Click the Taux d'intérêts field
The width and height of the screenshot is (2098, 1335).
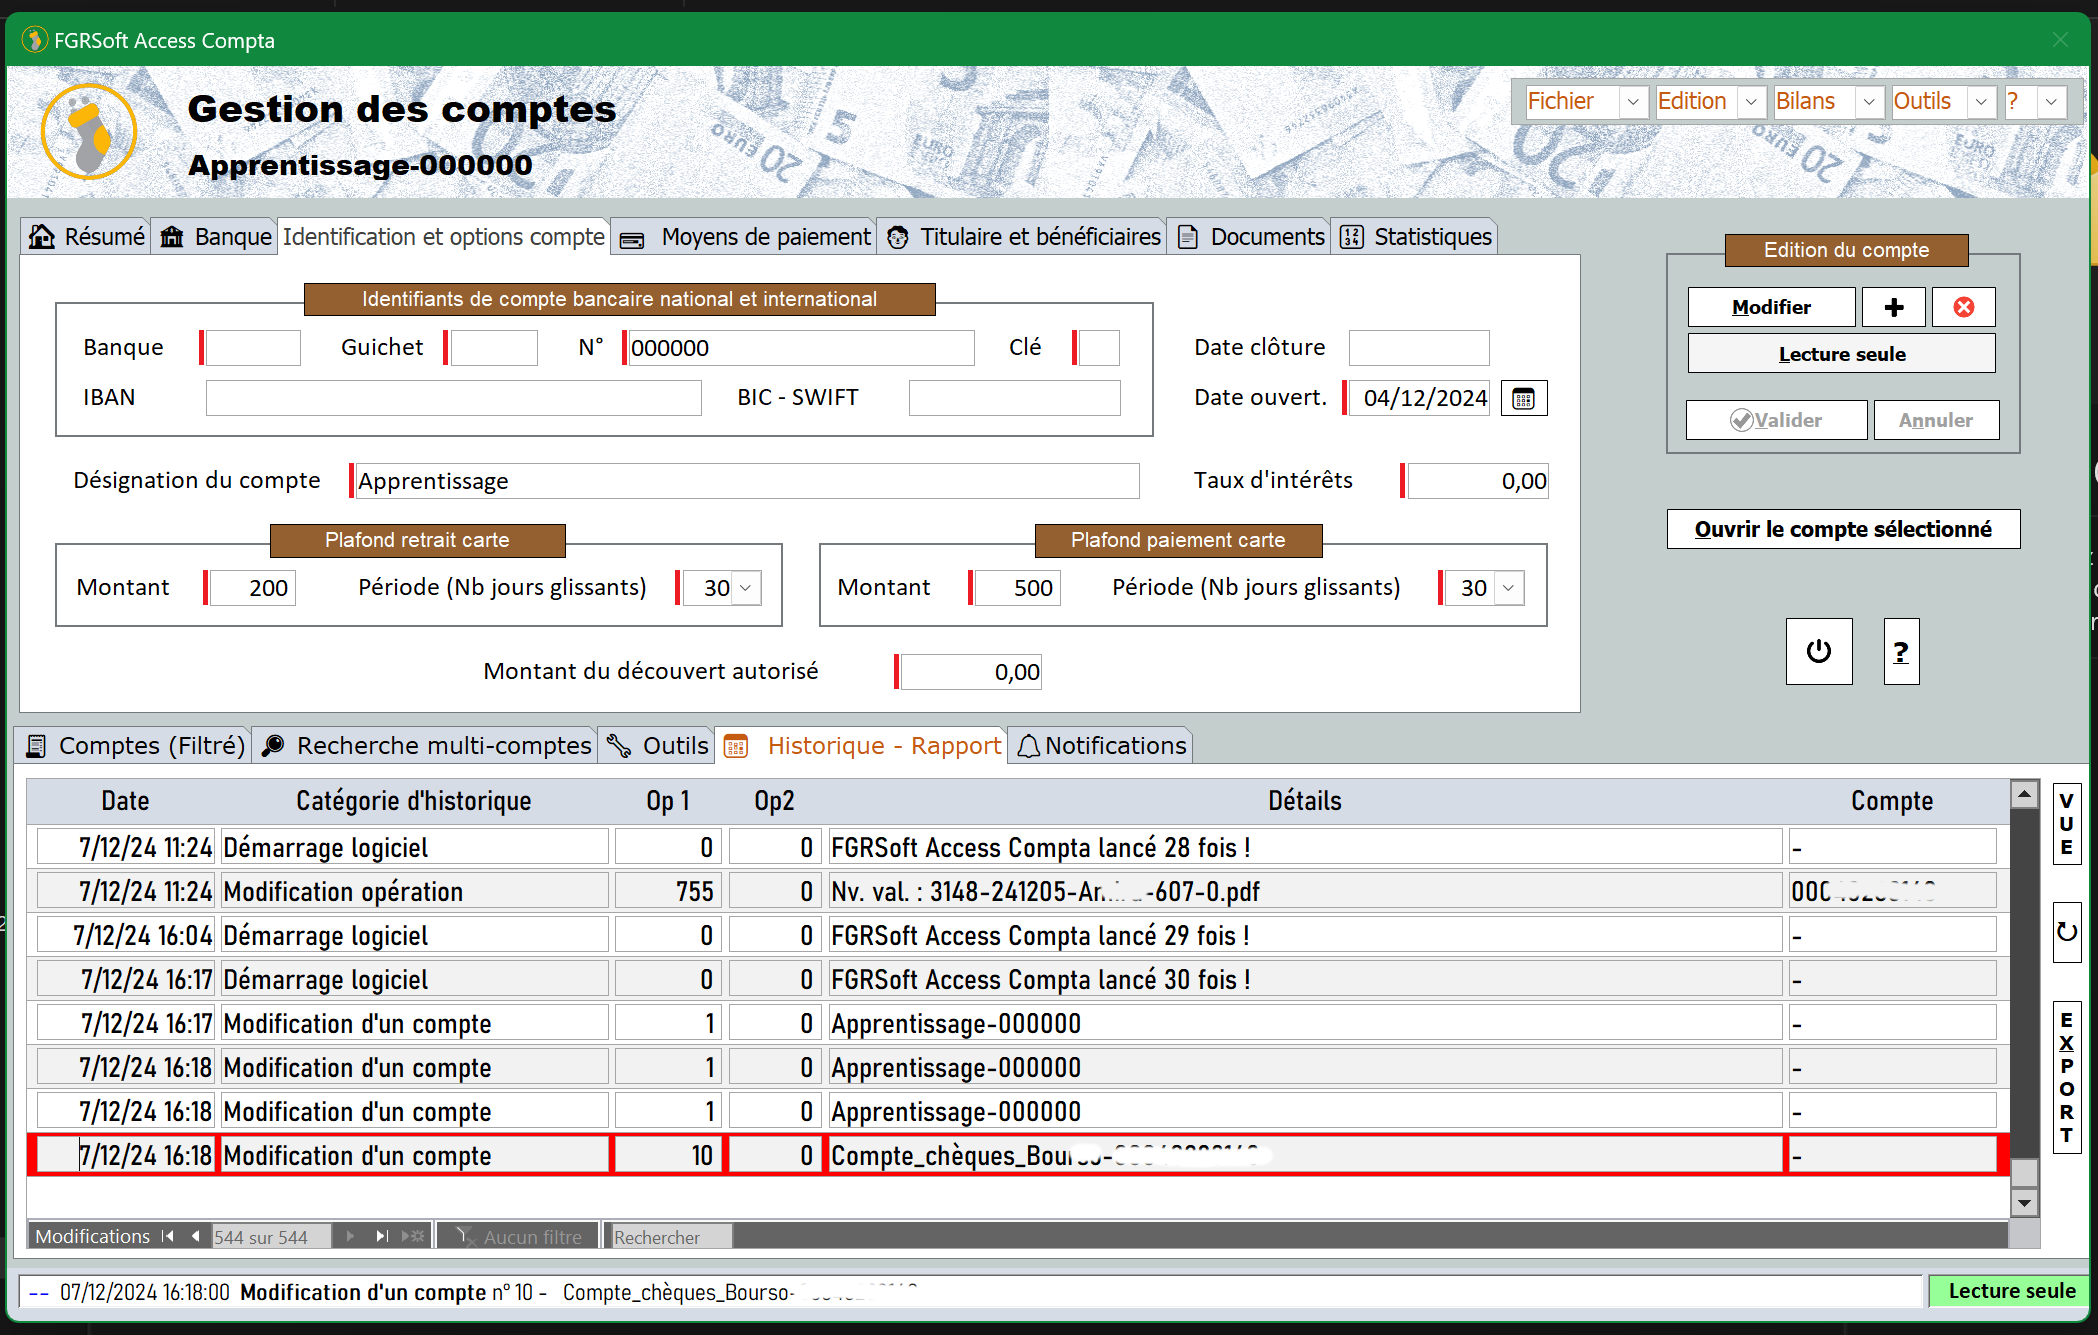click(1477, 481)
